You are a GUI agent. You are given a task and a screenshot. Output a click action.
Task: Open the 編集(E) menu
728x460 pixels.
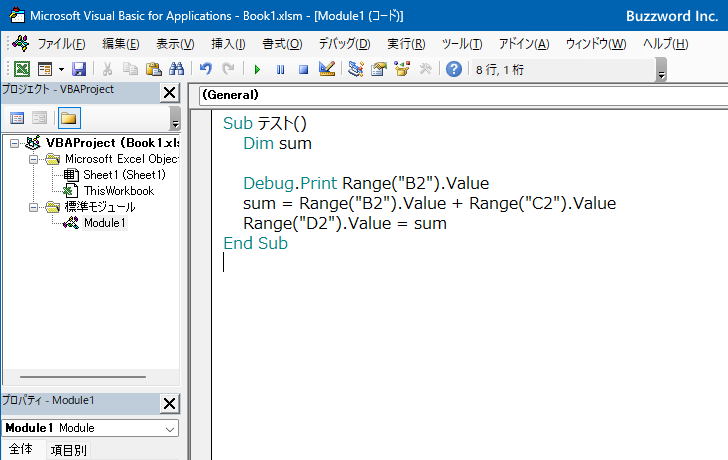coord(121,44)
